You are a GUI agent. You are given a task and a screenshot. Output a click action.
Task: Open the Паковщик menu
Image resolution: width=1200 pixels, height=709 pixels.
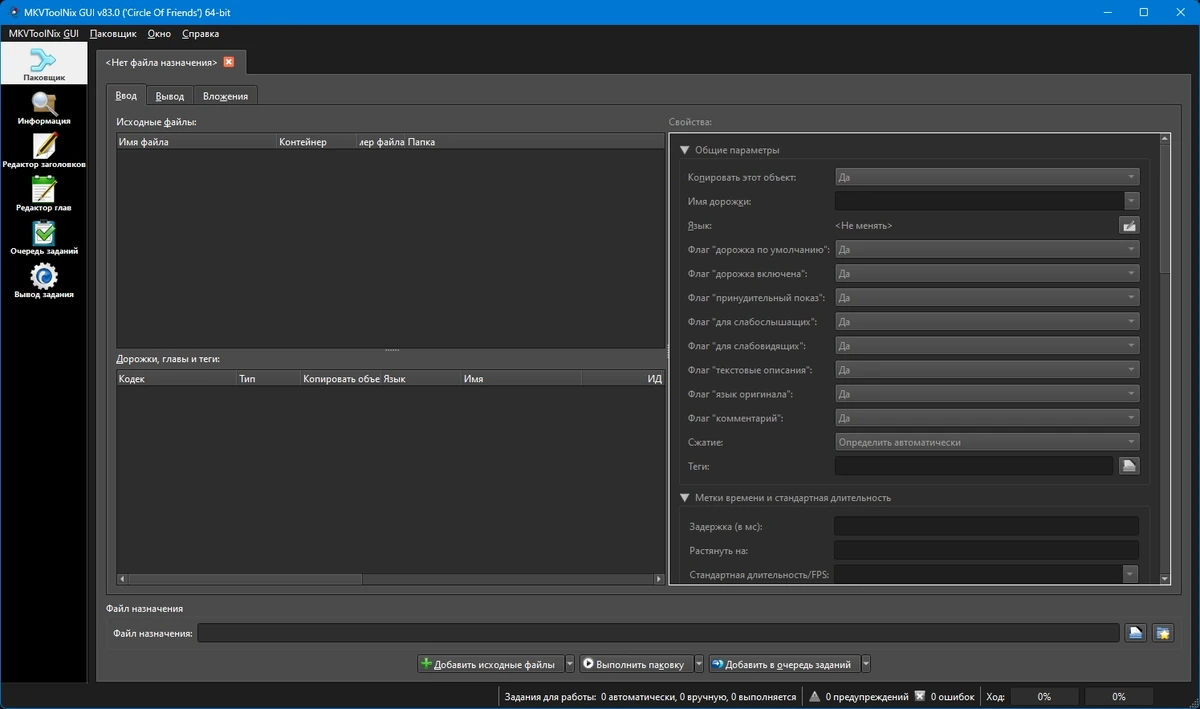tap(113, 33)
